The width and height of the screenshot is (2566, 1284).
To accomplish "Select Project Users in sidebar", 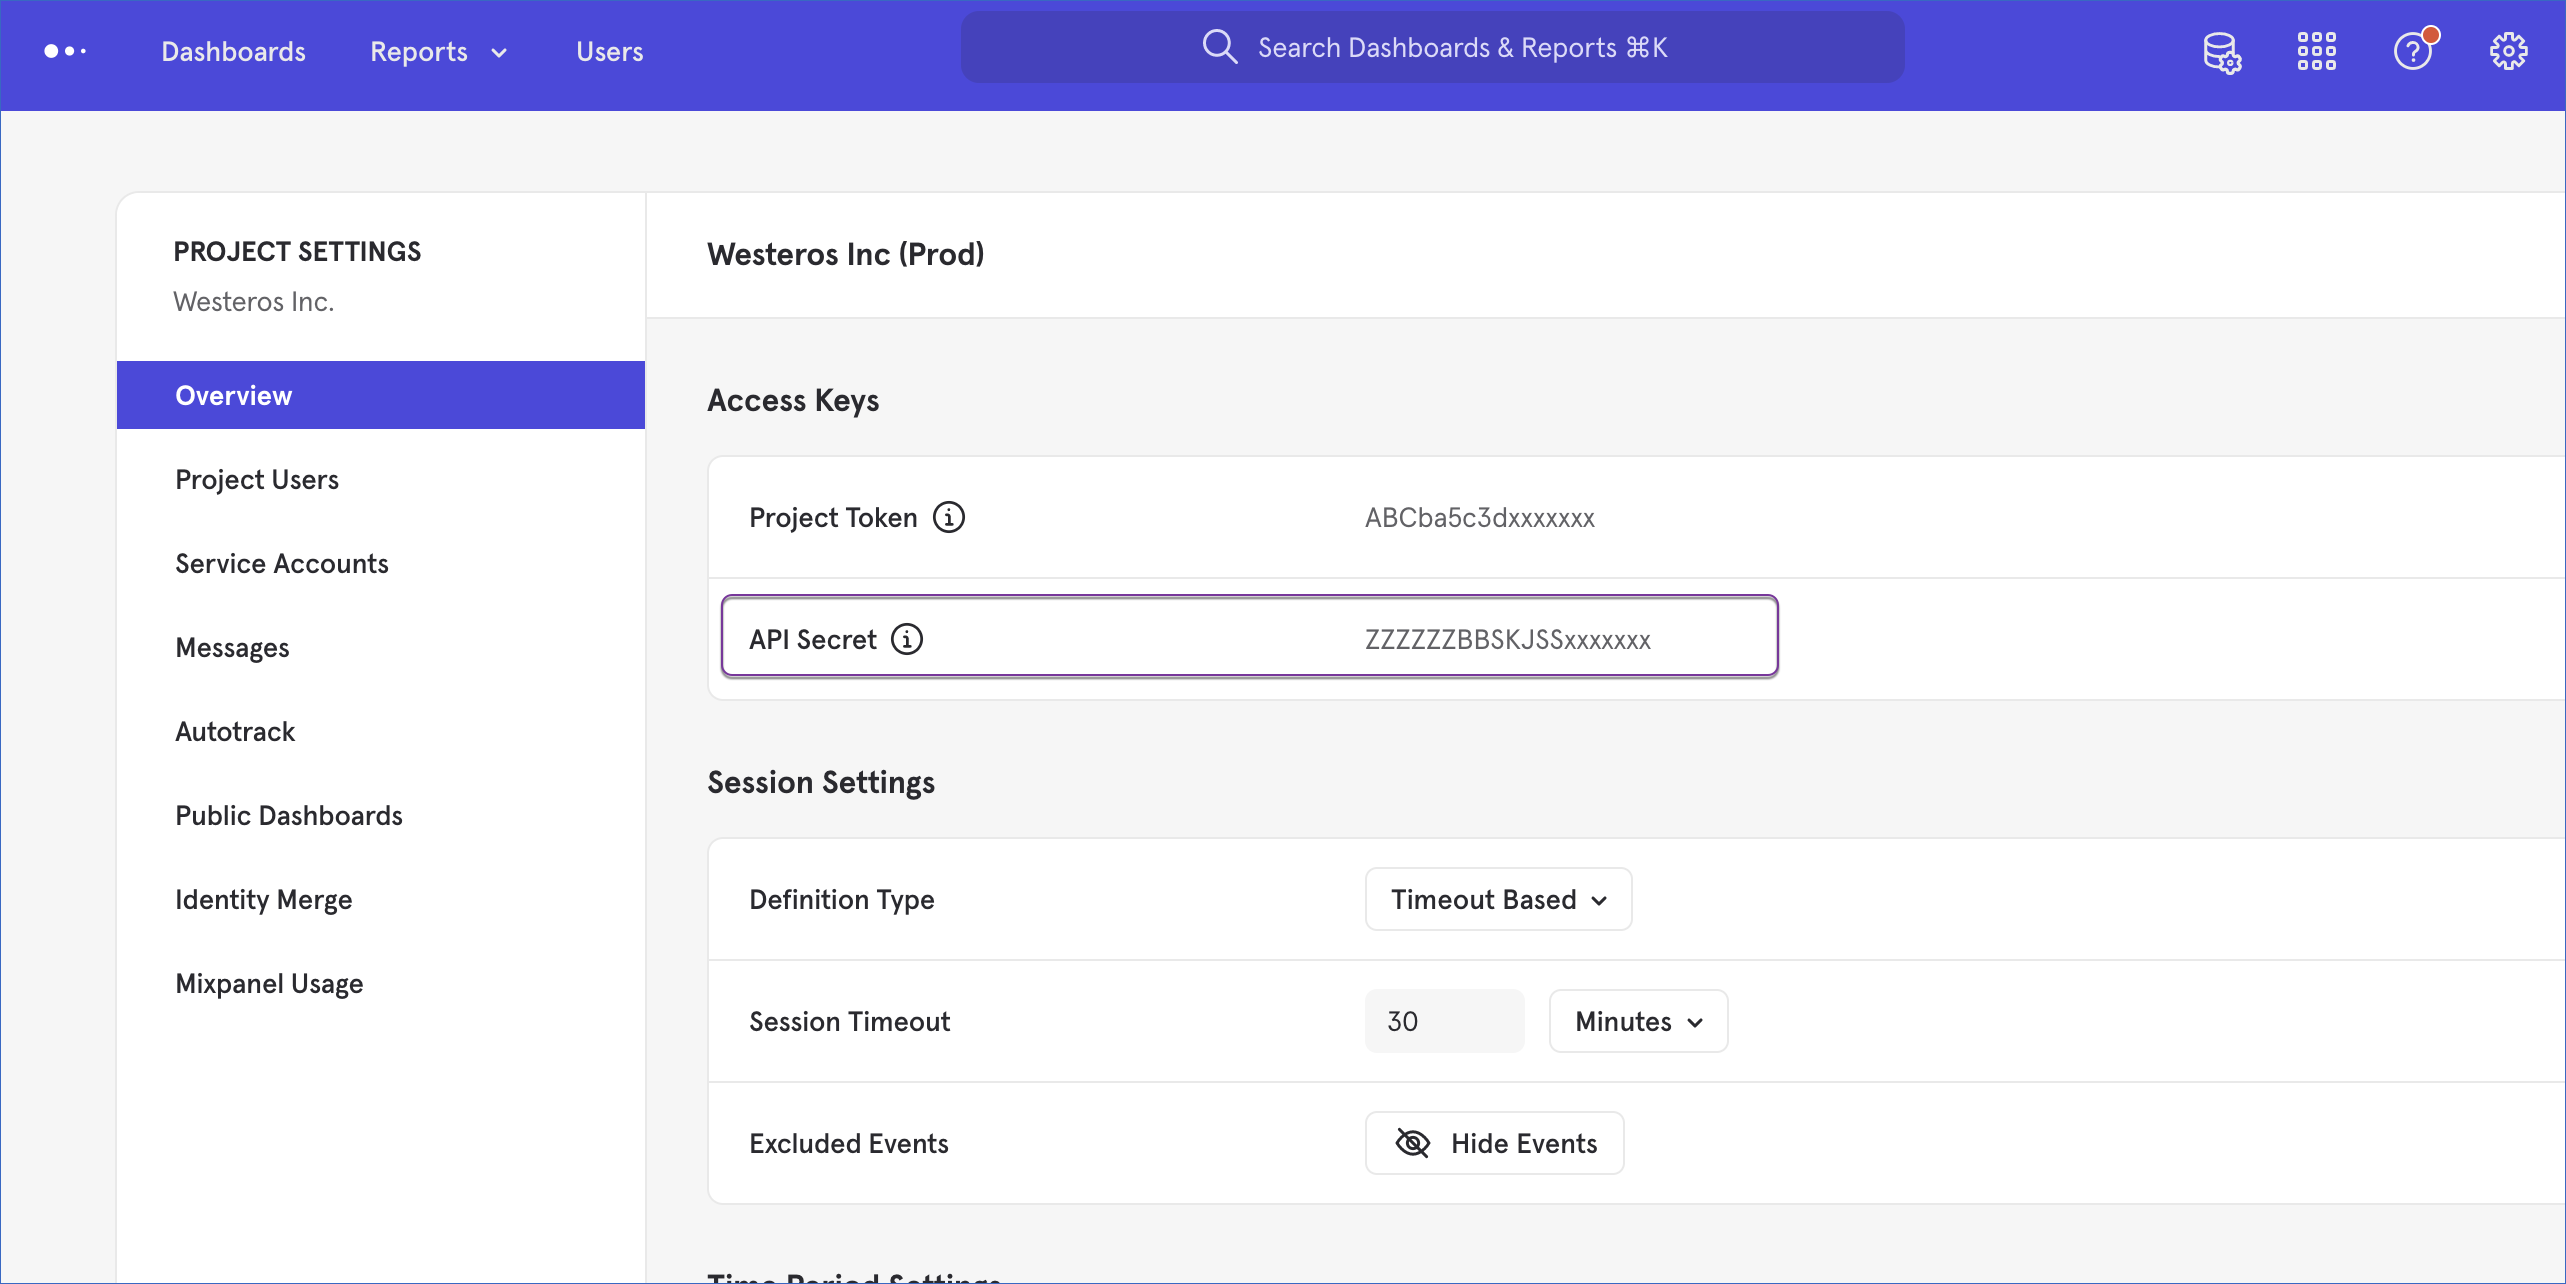I will [x=256, y=479].
